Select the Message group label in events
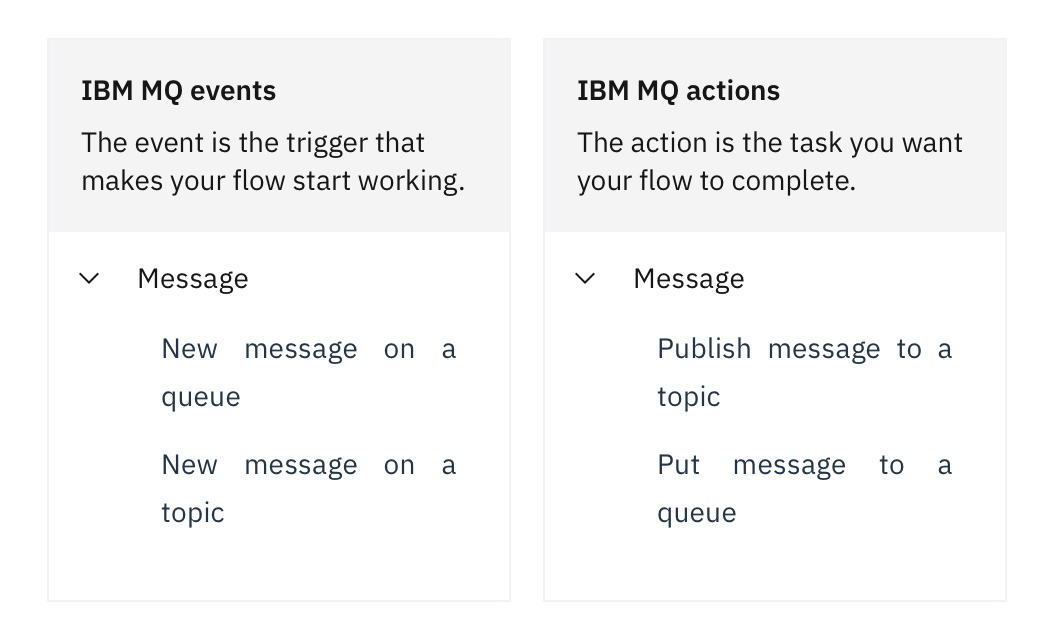1056x638 pixels. 193,279
